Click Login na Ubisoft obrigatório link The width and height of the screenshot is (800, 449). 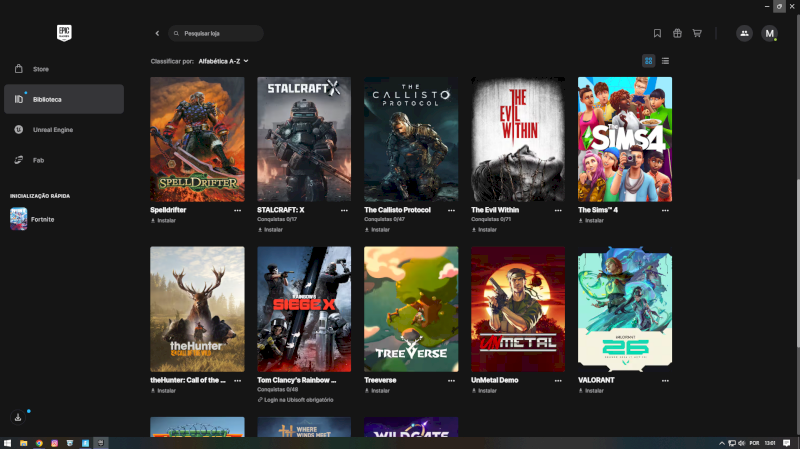coord(295,400)
